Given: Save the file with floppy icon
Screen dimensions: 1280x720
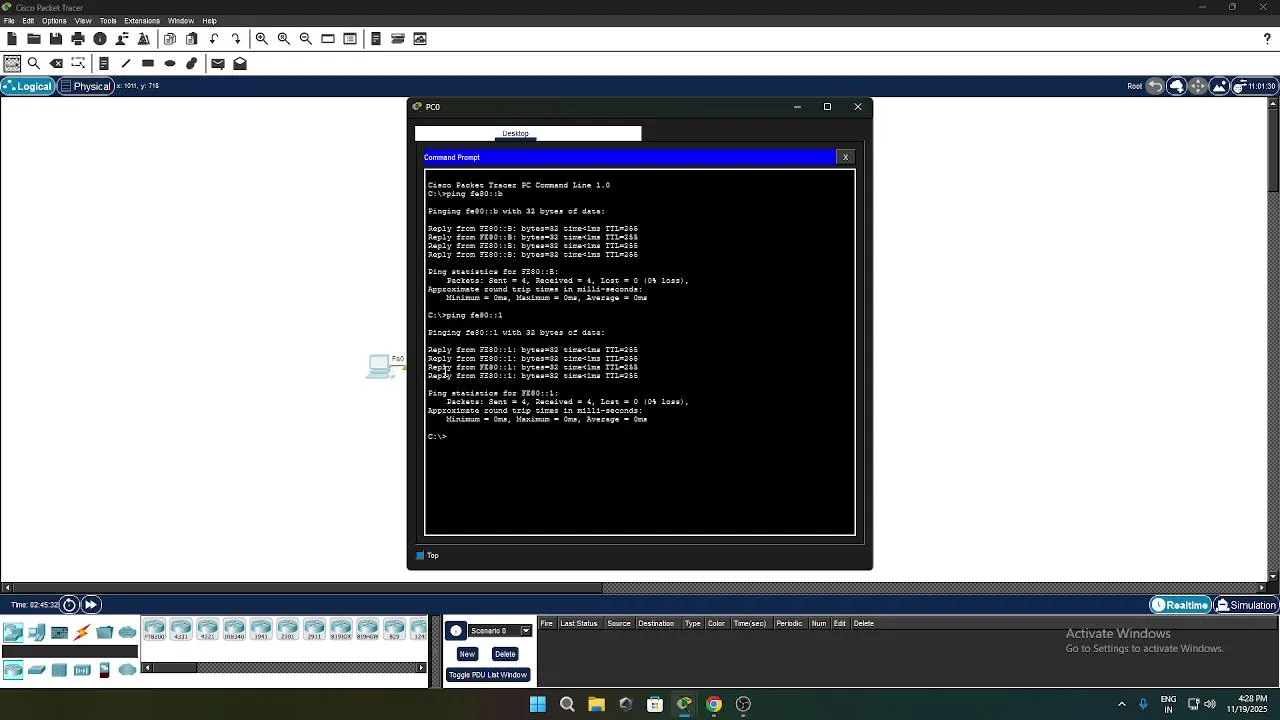Looking at the screenshot, I should tap(56, 39).
